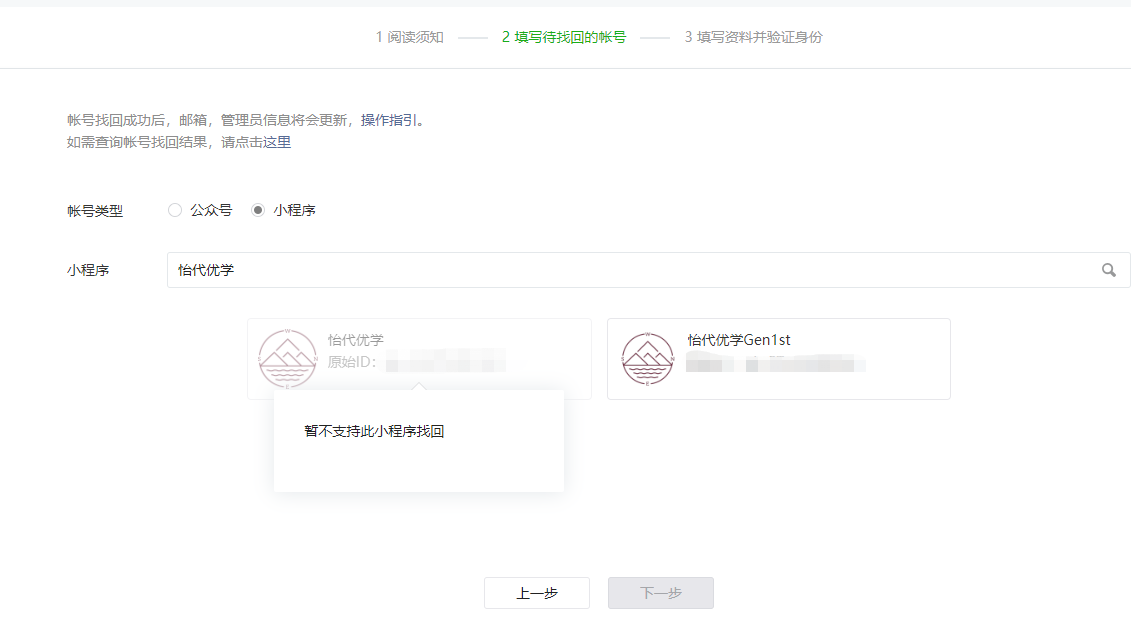Click step 2 填写待找回的帐号
Screen dimensions: 1131x644
click(564, 38)
